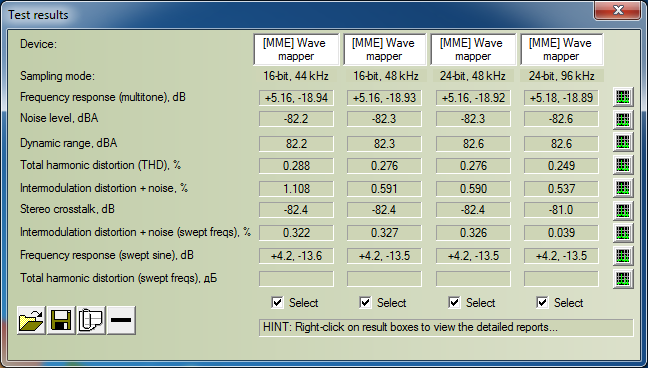Click the 0.537 intermodulation distortion box

(561, 189)
